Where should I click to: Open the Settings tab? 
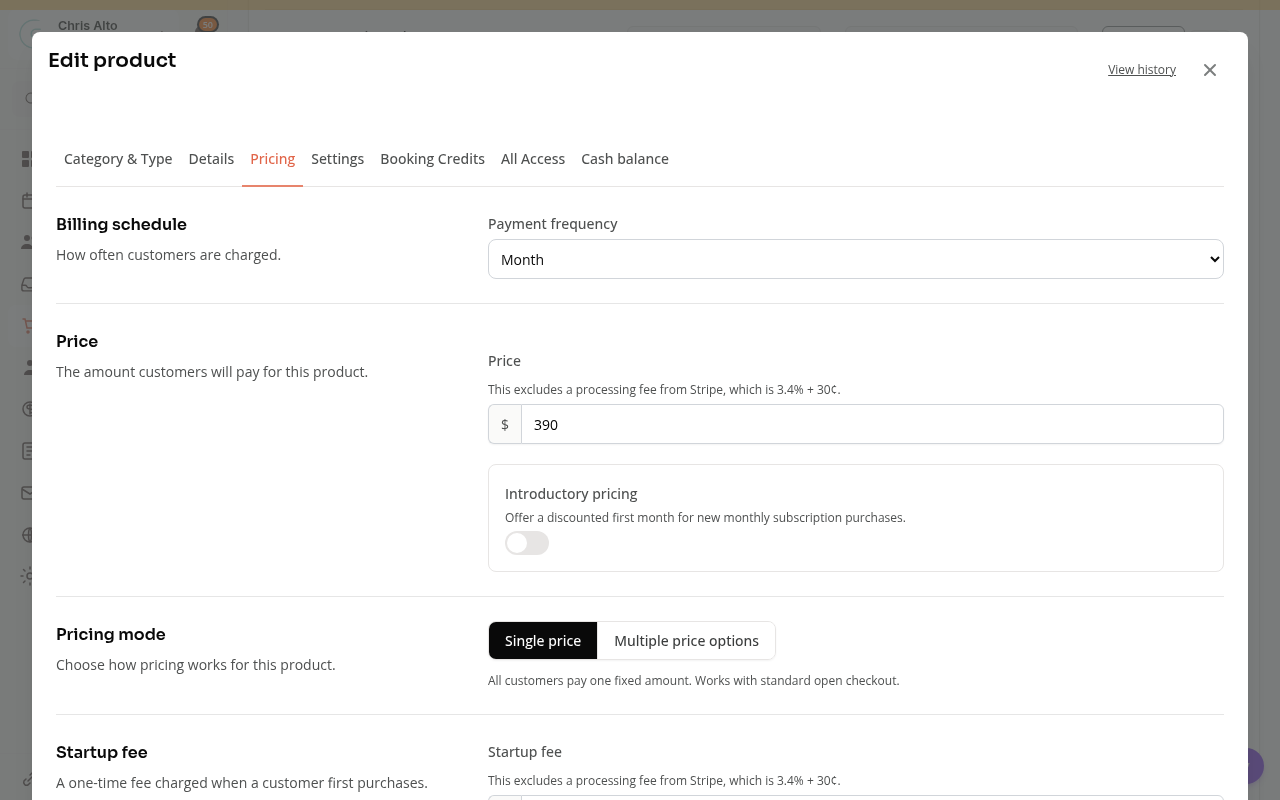pyautogui.click(x=337, y=159)
